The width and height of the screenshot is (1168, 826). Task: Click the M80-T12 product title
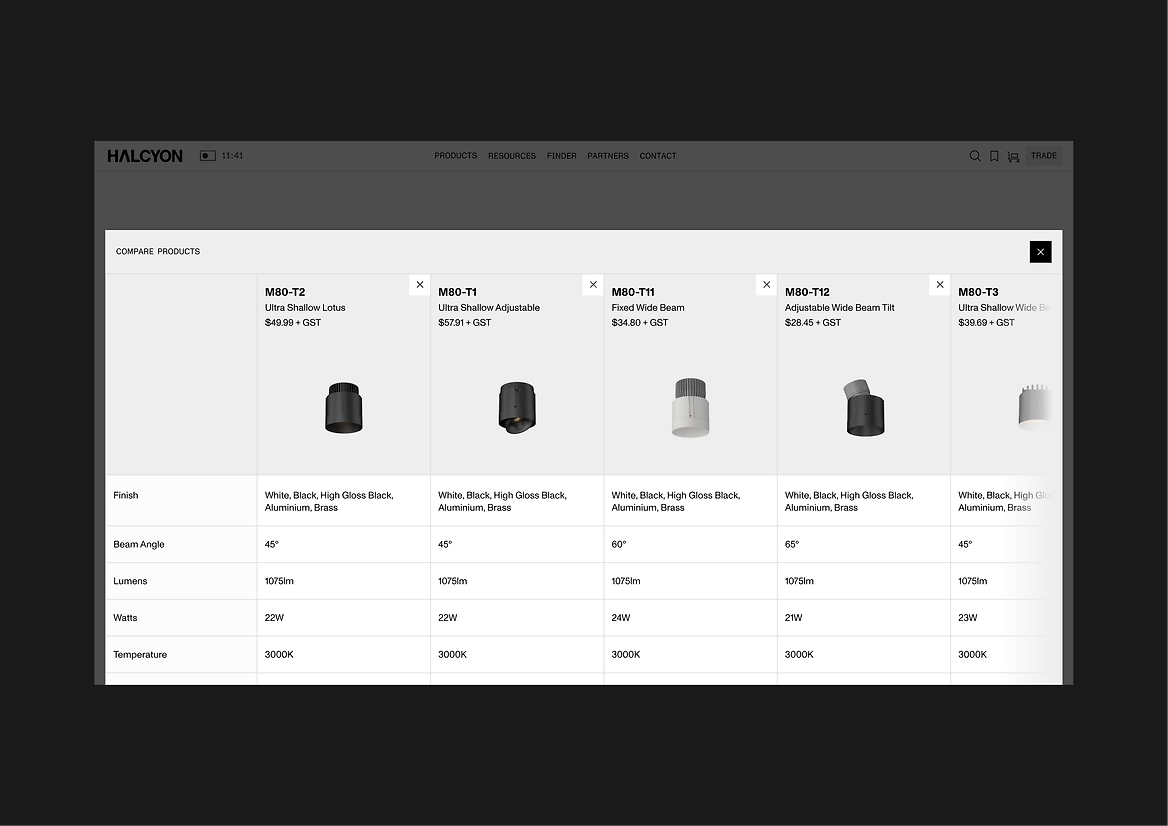[x=807, y=292]
